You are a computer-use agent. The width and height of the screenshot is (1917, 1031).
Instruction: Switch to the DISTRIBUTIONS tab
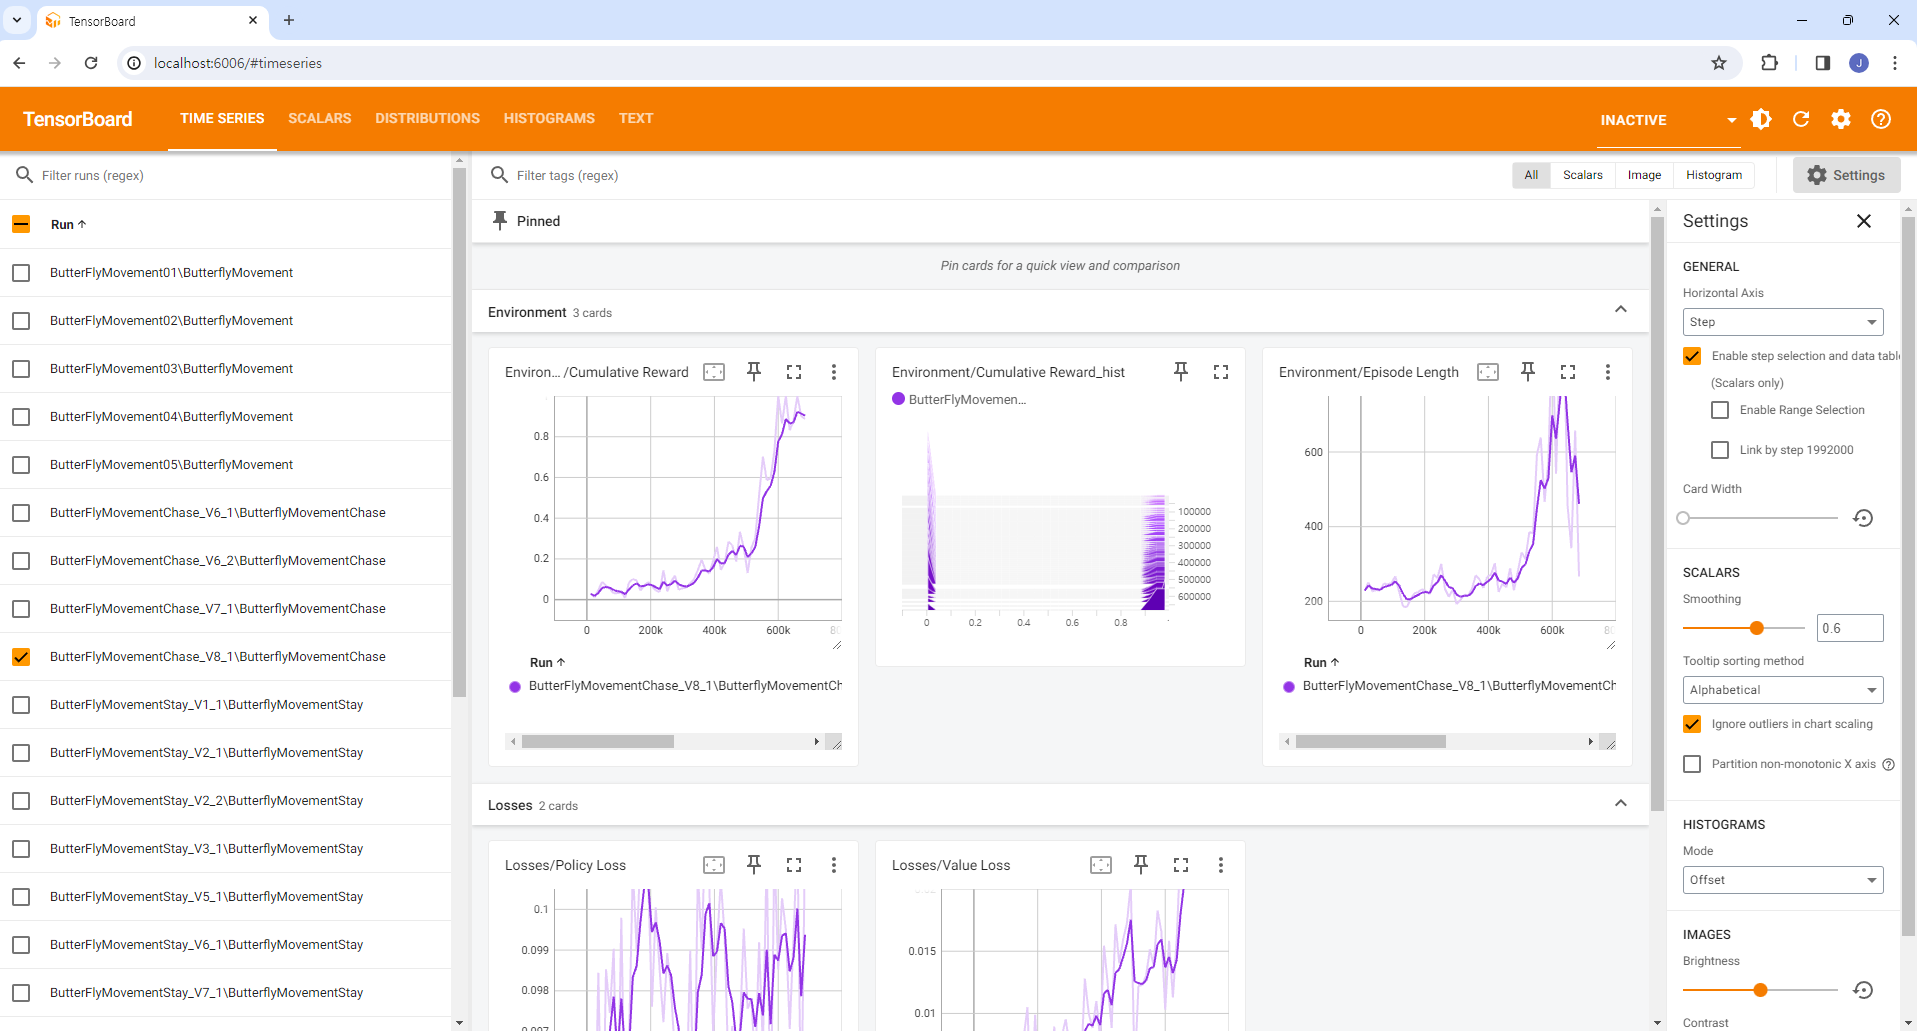(x=427, y=118)
